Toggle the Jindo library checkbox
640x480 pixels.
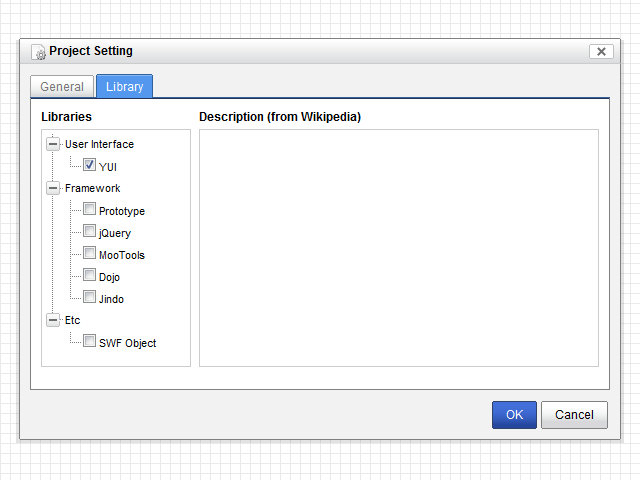coord(90,298)
